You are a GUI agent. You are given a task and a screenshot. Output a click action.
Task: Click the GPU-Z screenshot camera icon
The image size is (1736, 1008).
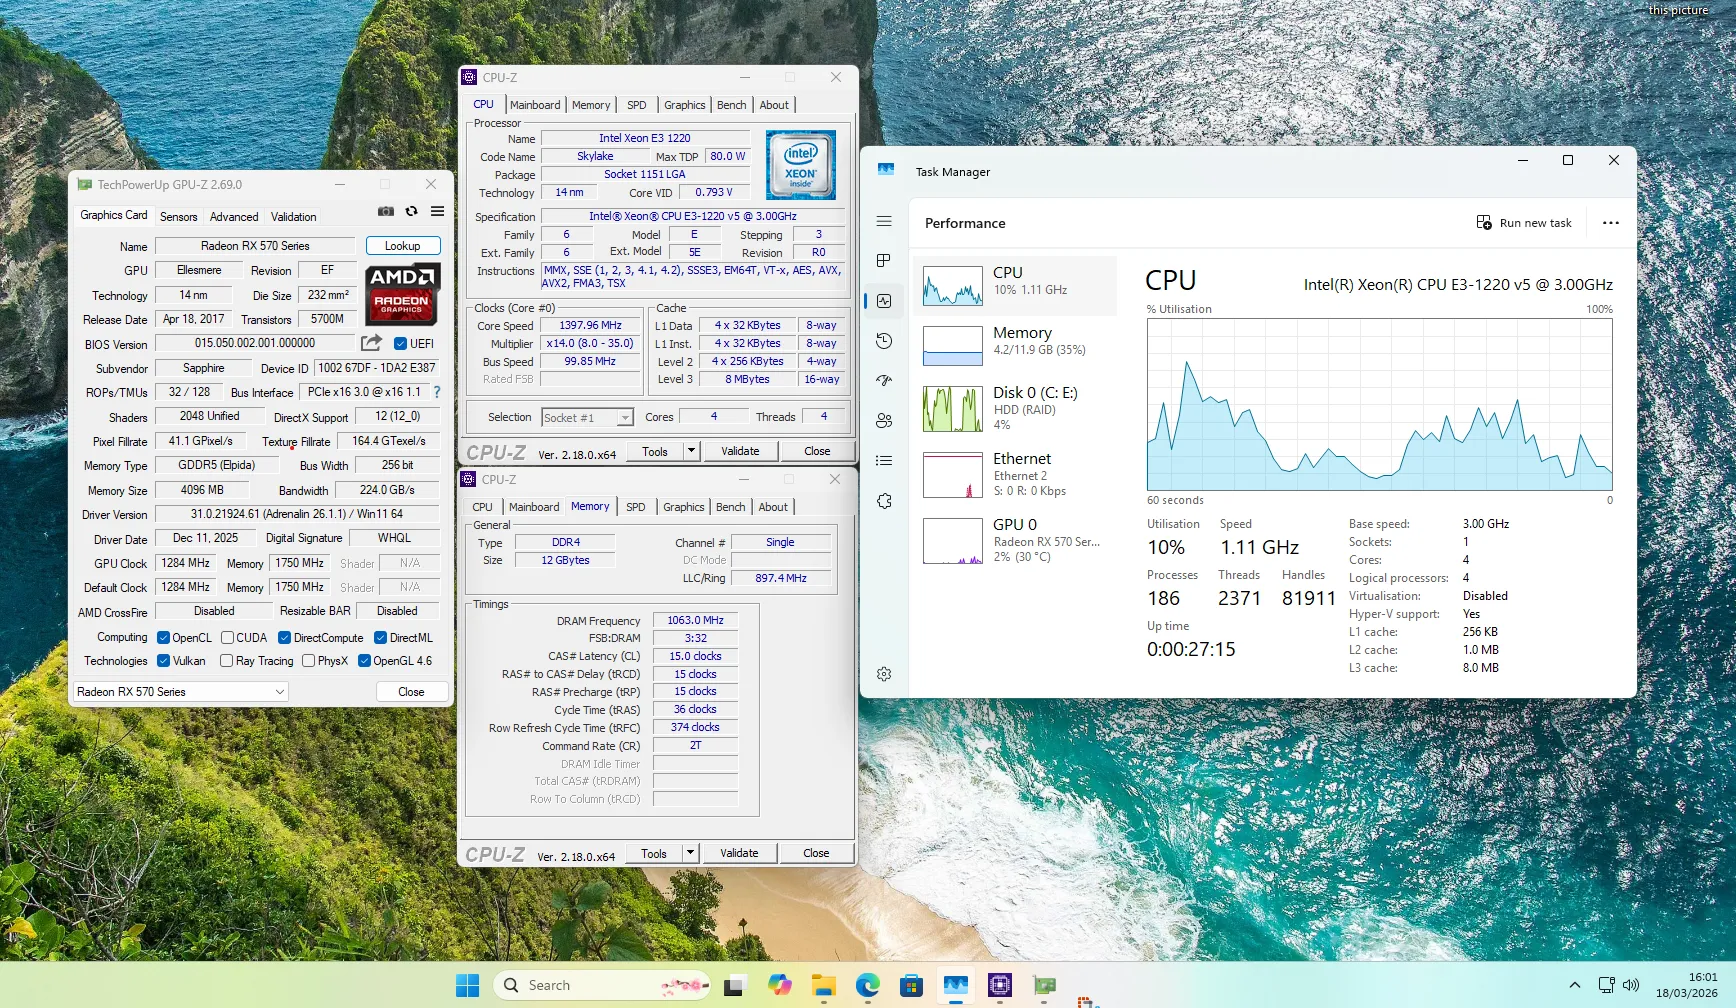(386, 212)
